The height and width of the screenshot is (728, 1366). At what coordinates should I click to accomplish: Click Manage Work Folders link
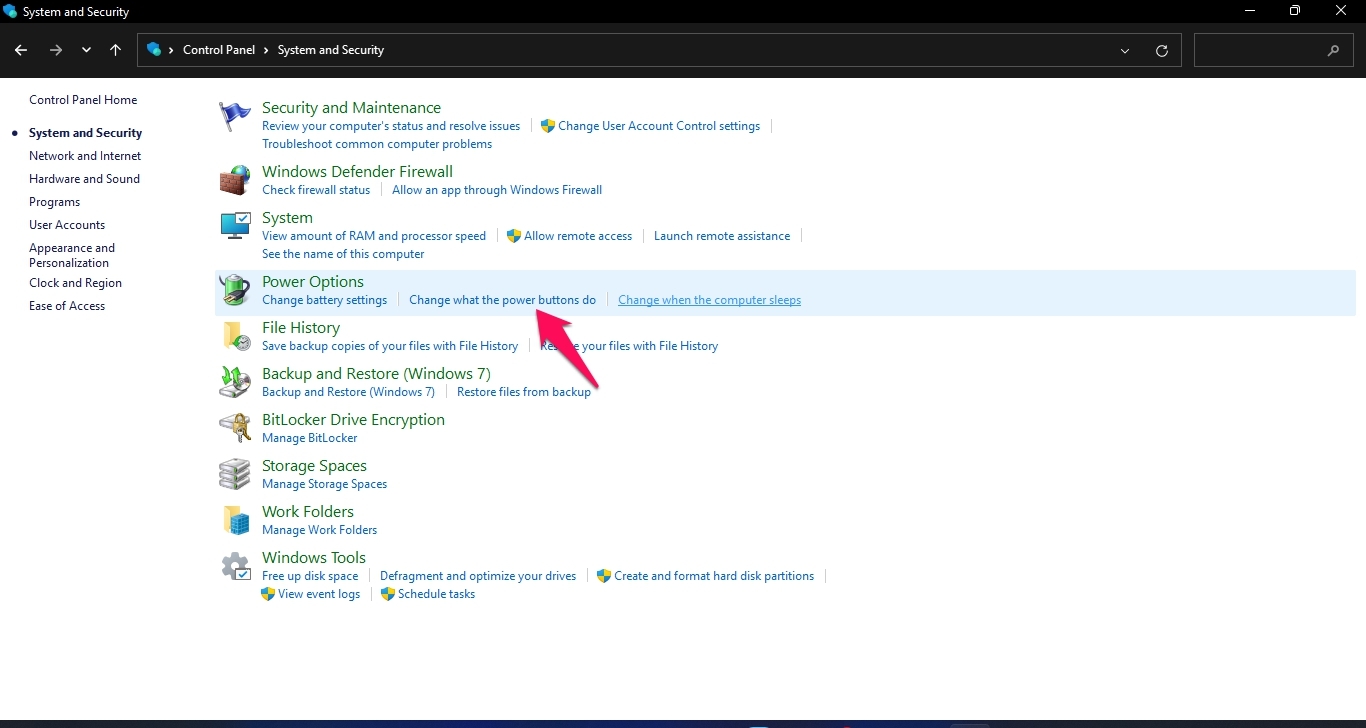click(x=319, y=530)
